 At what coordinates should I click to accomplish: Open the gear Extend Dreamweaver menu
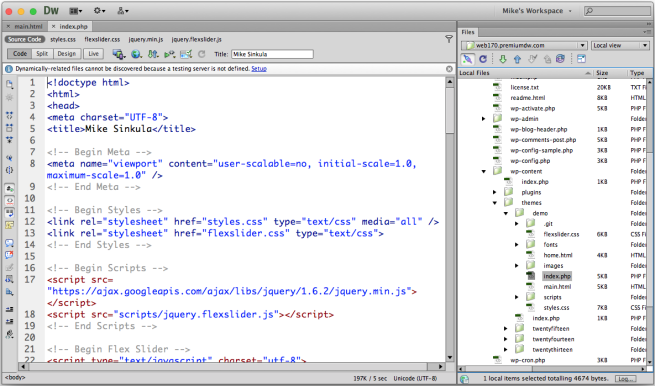tap(99, 11)
